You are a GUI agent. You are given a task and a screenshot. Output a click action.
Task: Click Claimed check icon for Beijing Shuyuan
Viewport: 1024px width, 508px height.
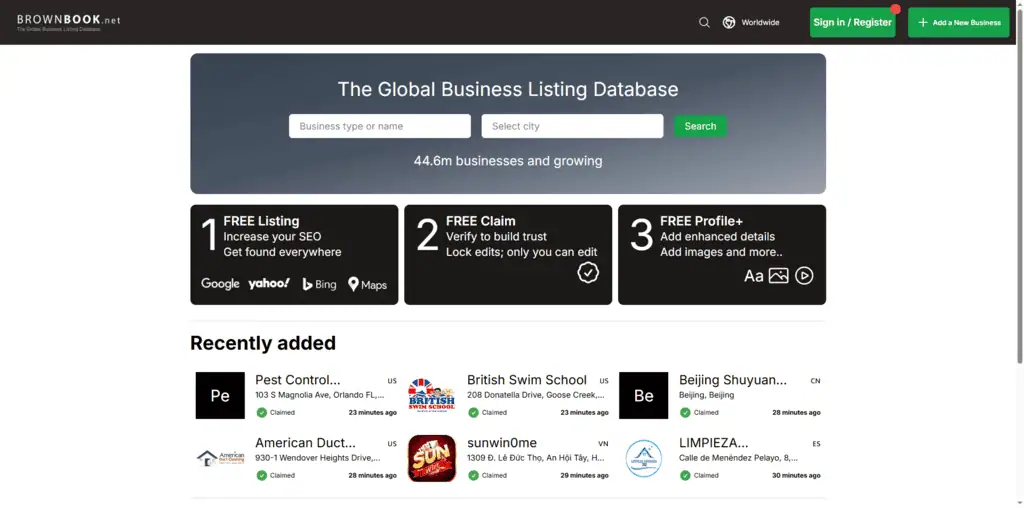[x=685, y=413]
